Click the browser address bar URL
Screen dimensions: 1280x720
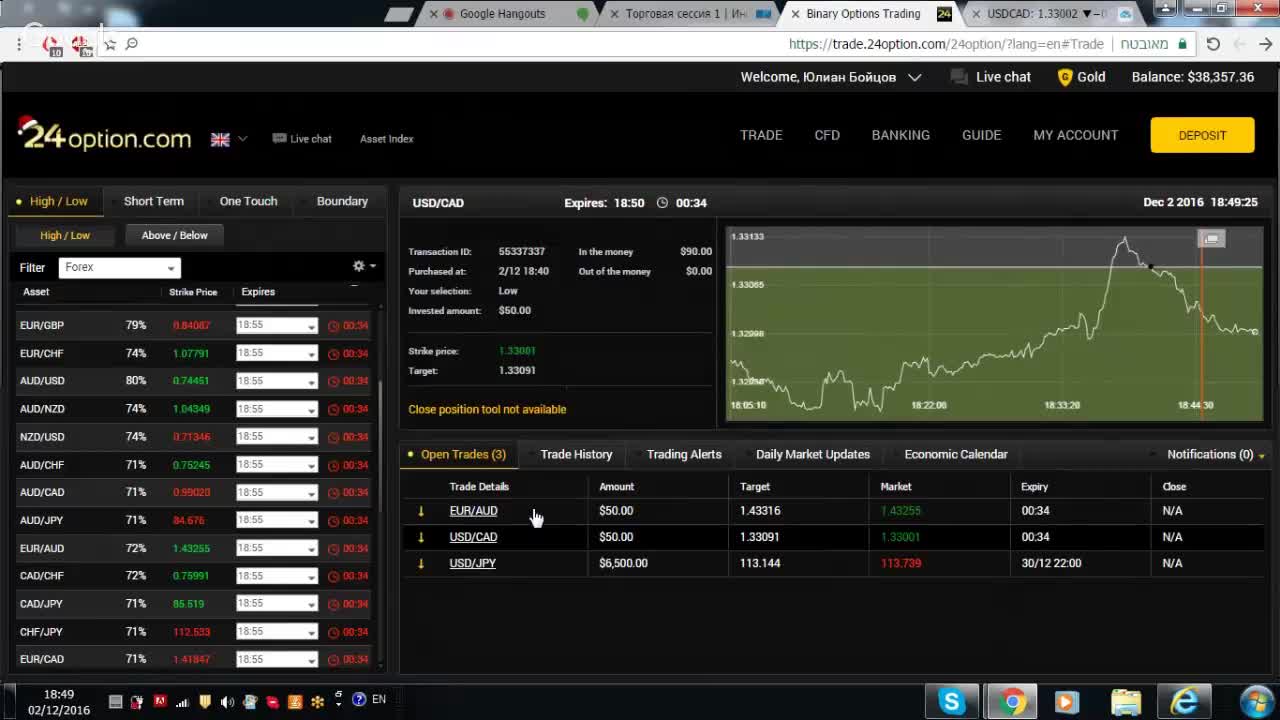pos(946,44)
